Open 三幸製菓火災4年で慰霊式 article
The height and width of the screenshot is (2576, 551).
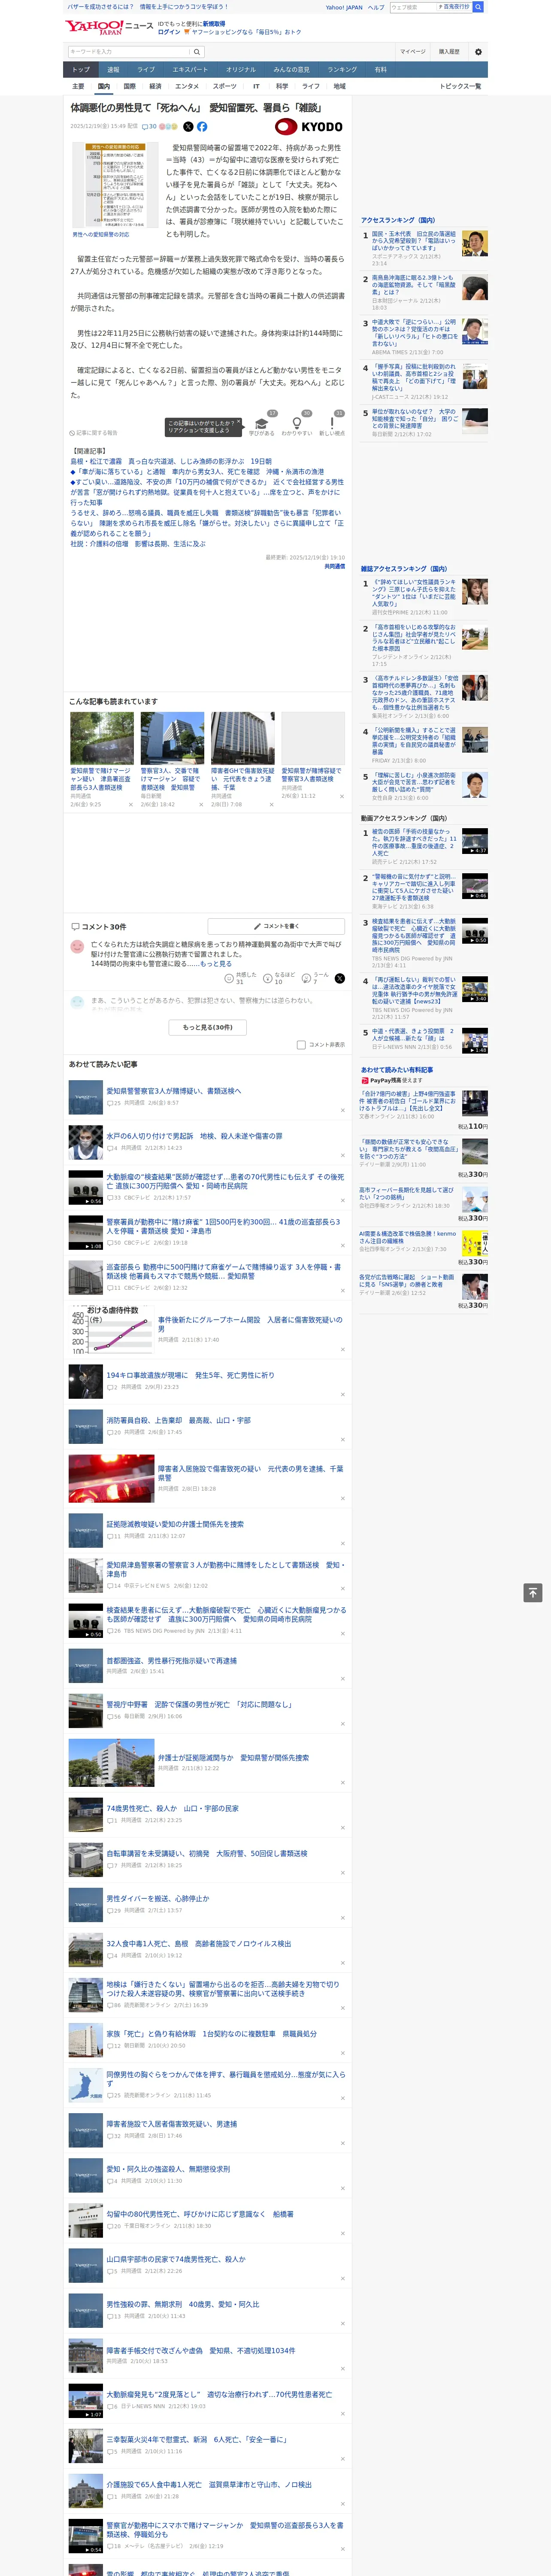click(197, 2439)
